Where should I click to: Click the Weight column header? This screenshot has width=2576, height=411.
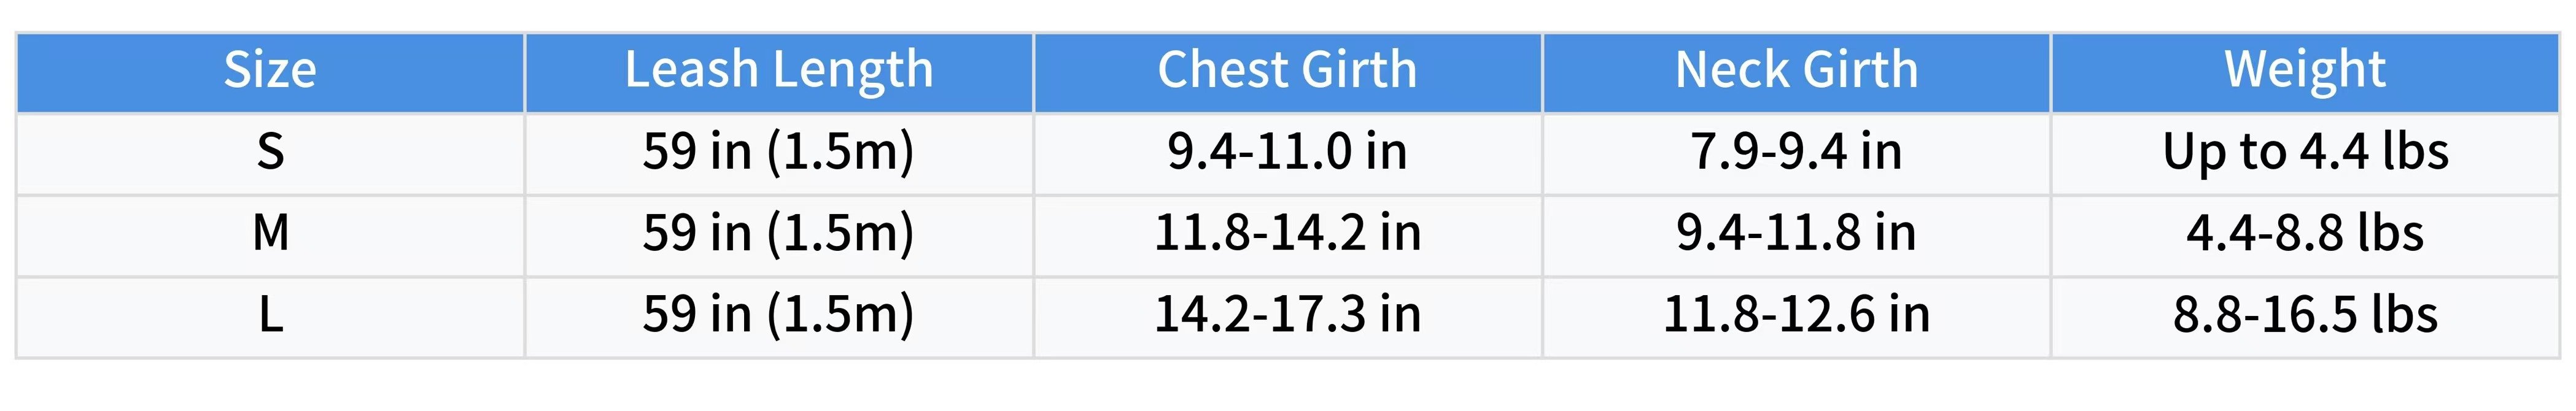(x=2305, y=72)
